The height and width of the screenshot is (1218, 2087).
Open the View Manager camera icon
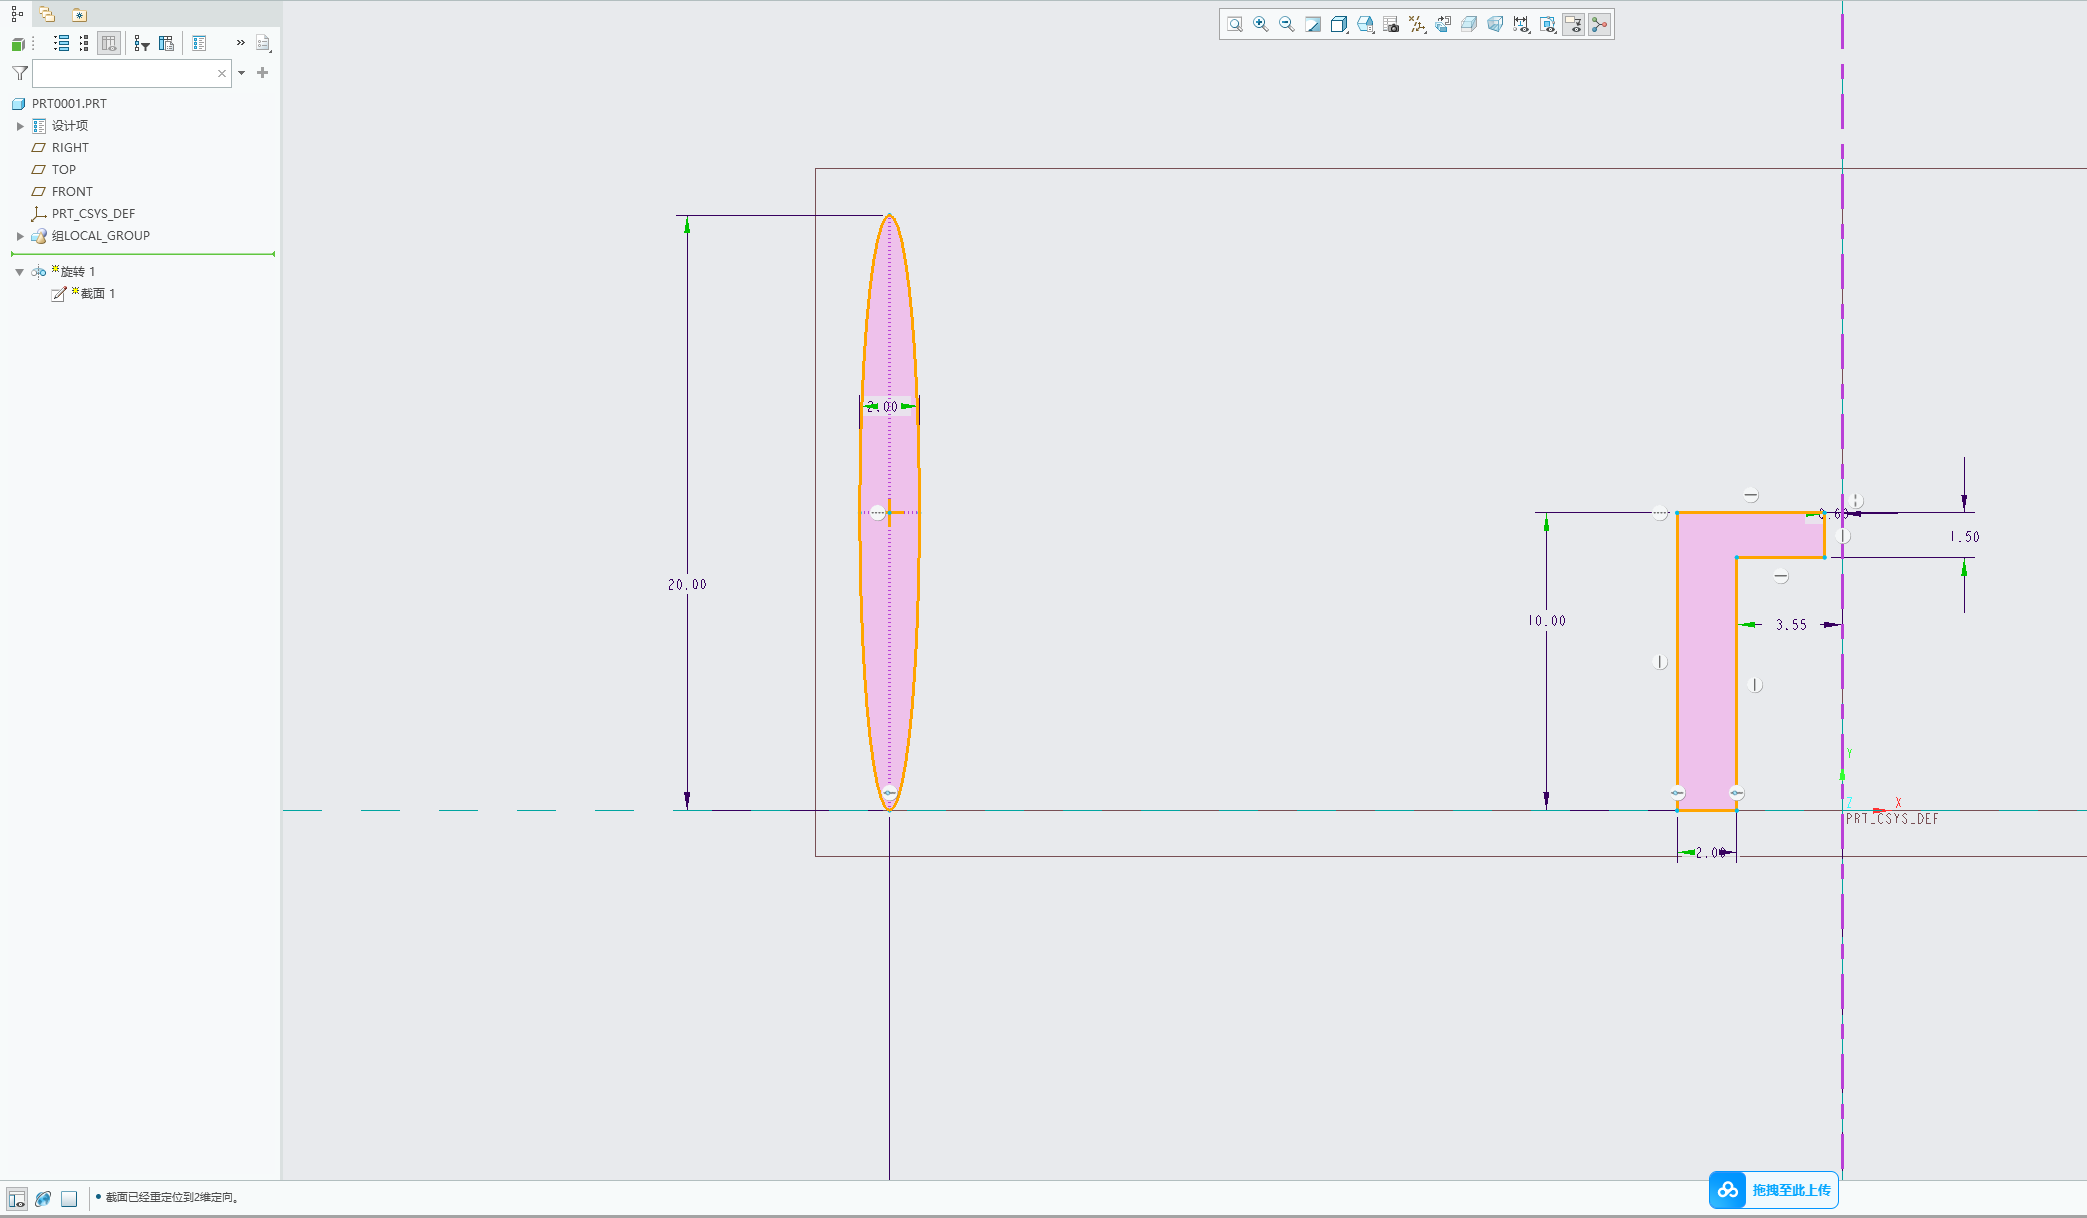tap(1391, 24)
